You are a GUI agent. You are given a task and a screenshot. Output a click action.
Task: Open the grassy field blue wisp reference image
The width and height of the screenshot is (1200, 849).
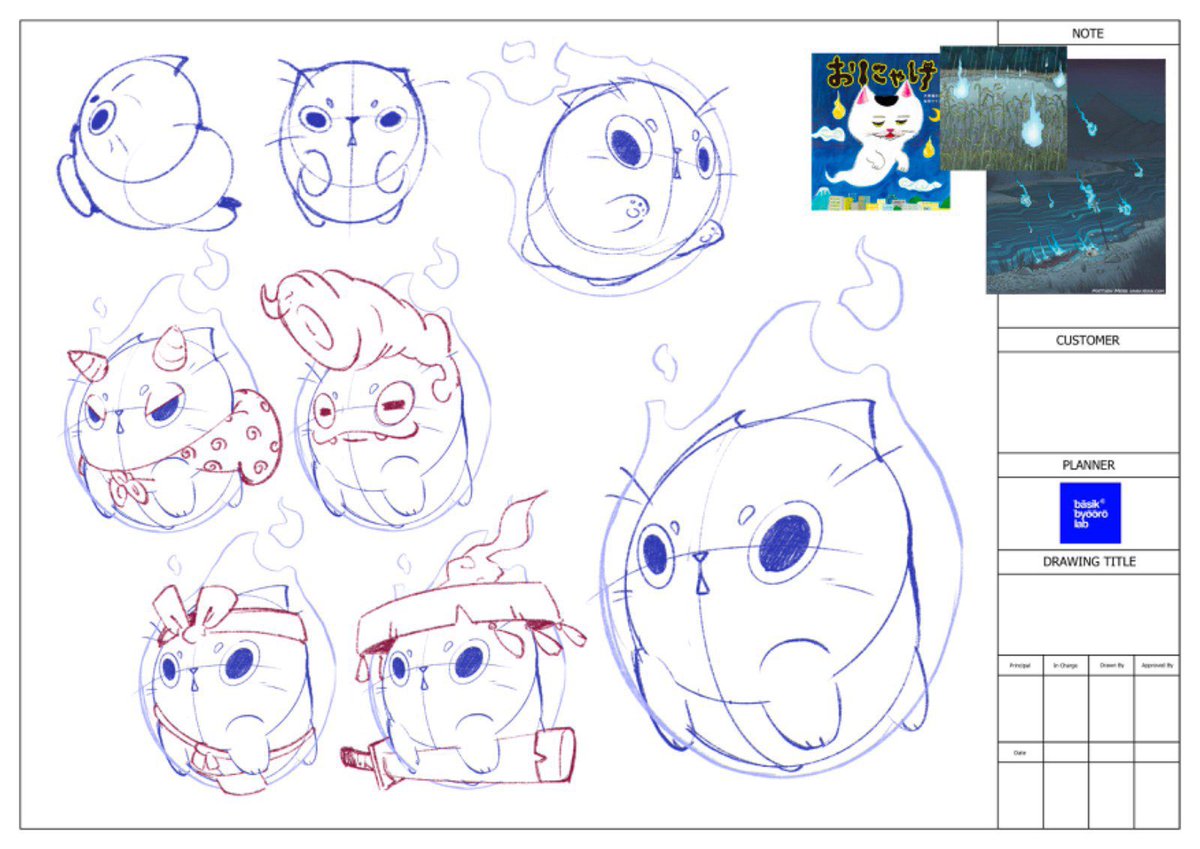coord(1004,107)
